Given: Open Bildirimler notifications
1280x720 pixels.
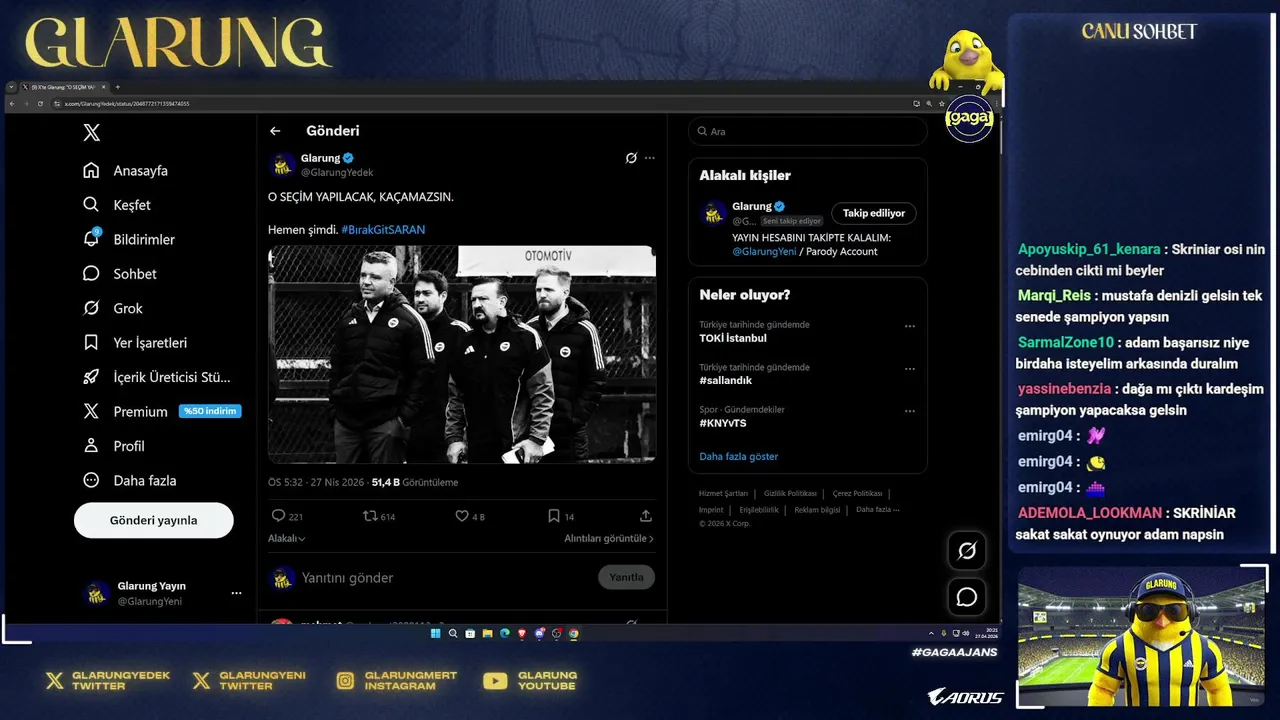Looking at the screenshot, I should (129, 240).
